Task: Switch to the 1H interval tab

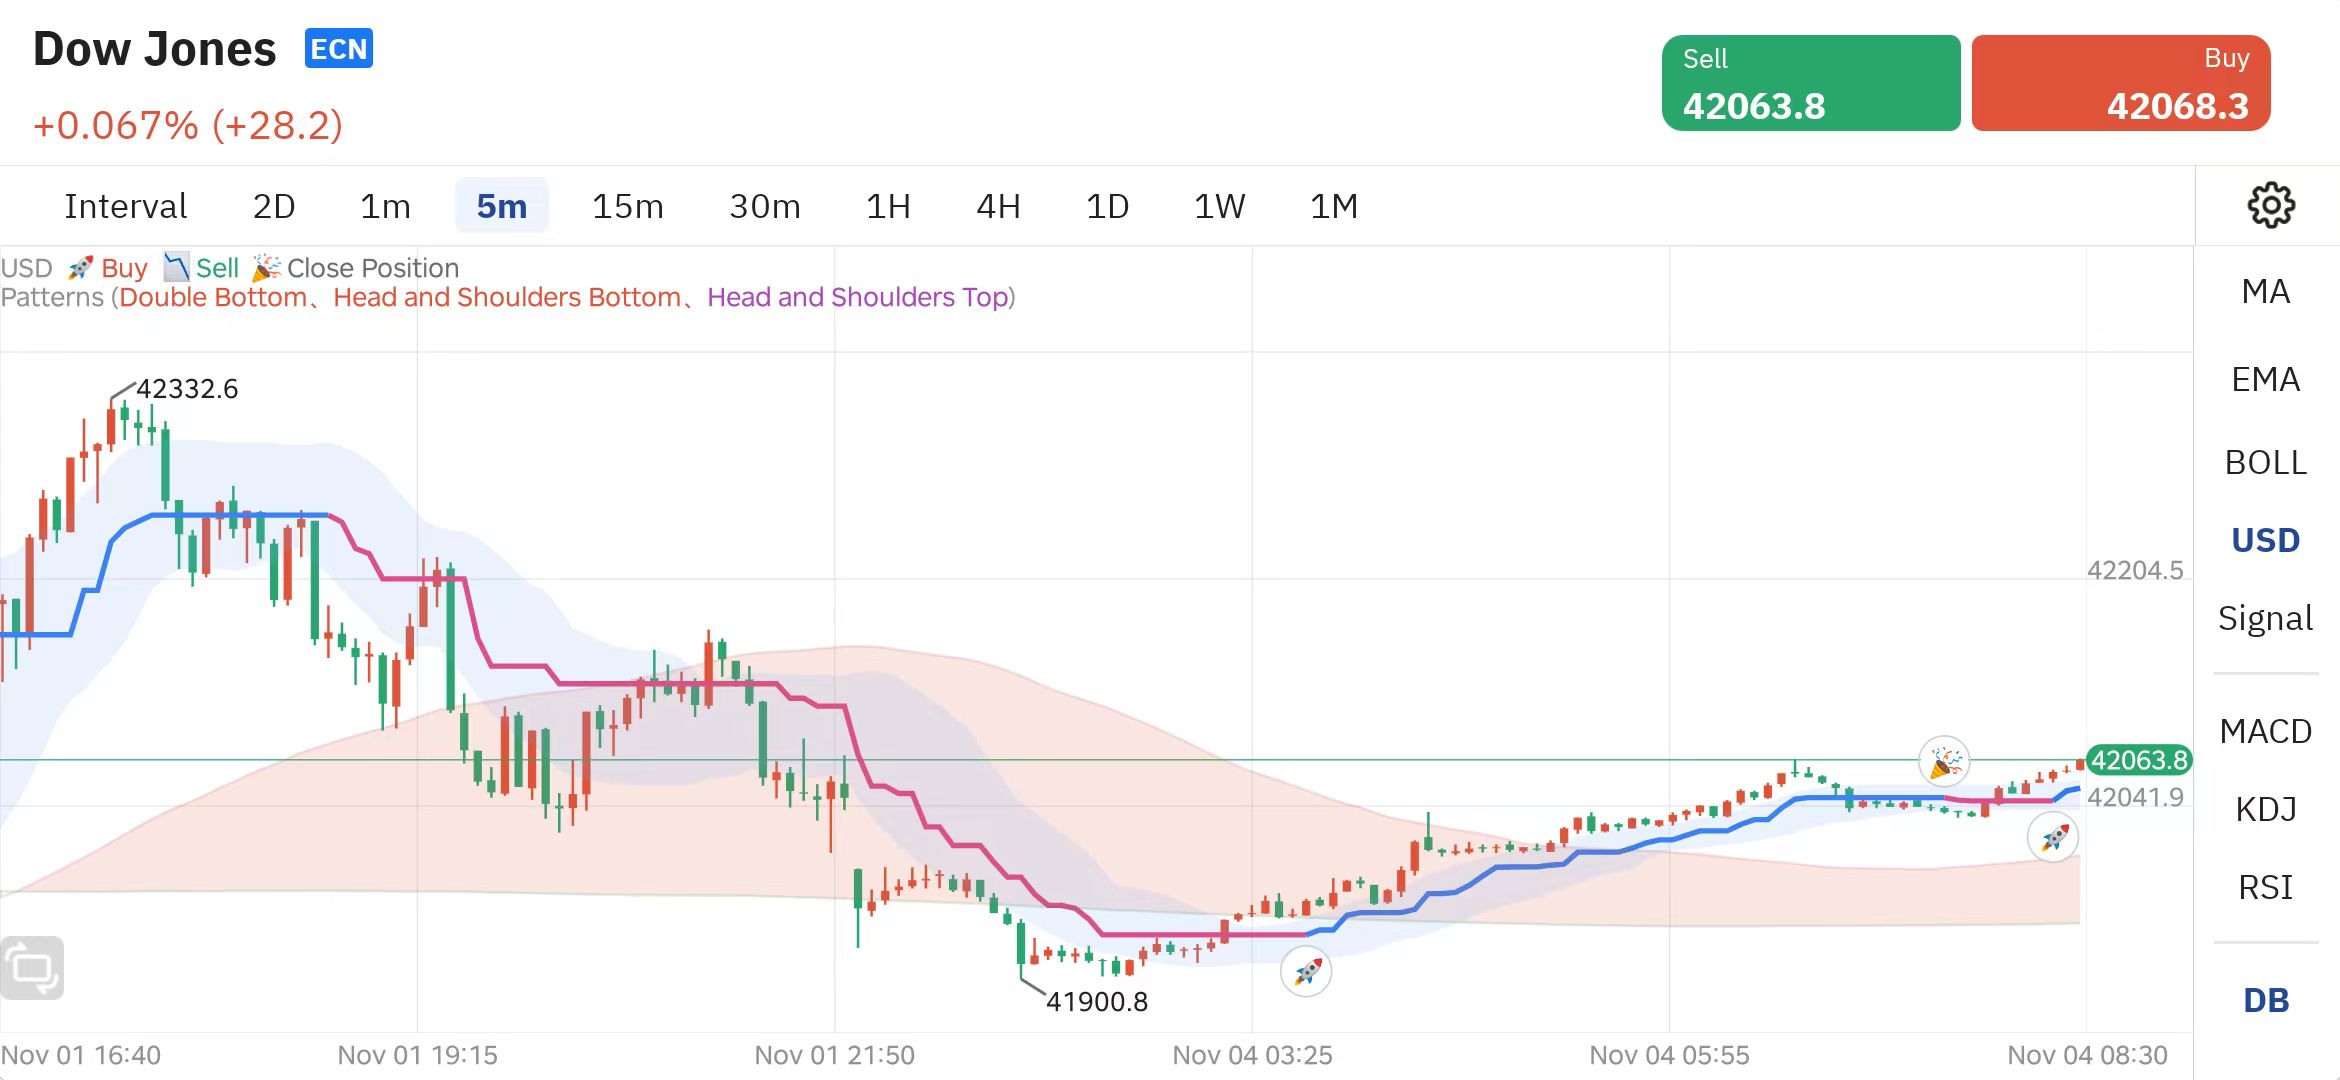Action: pyautogui.click(x=887, y=206)
